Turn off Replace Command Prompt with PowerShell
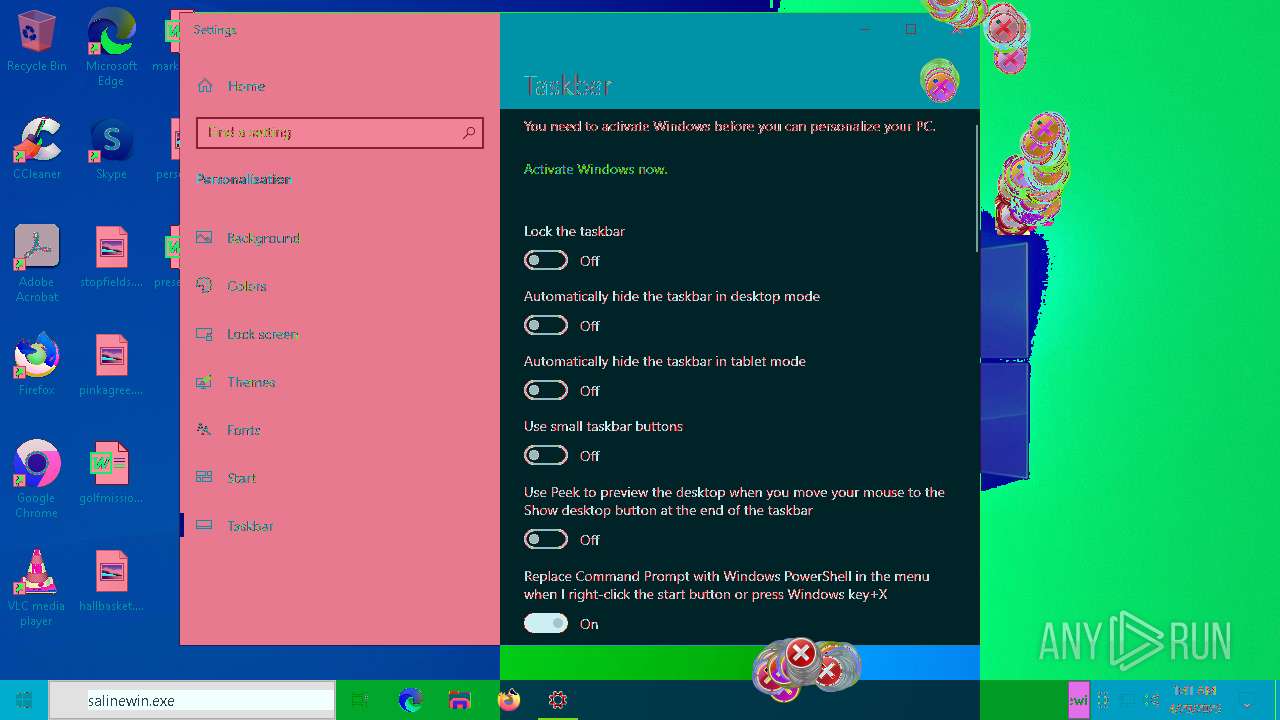1280x720 pixels. point(546,623)
